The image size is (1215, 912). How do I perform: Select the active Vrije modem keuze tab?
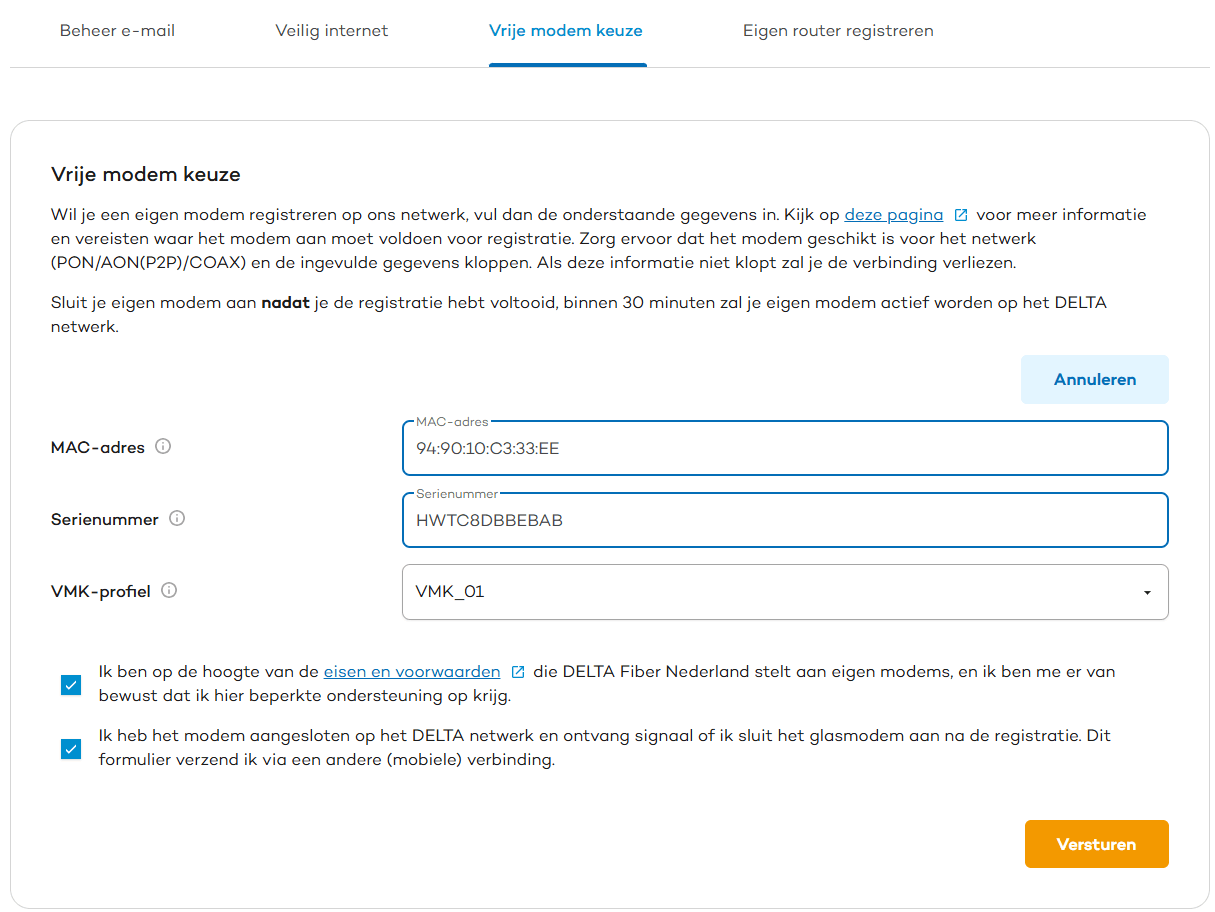pos(566,31)
